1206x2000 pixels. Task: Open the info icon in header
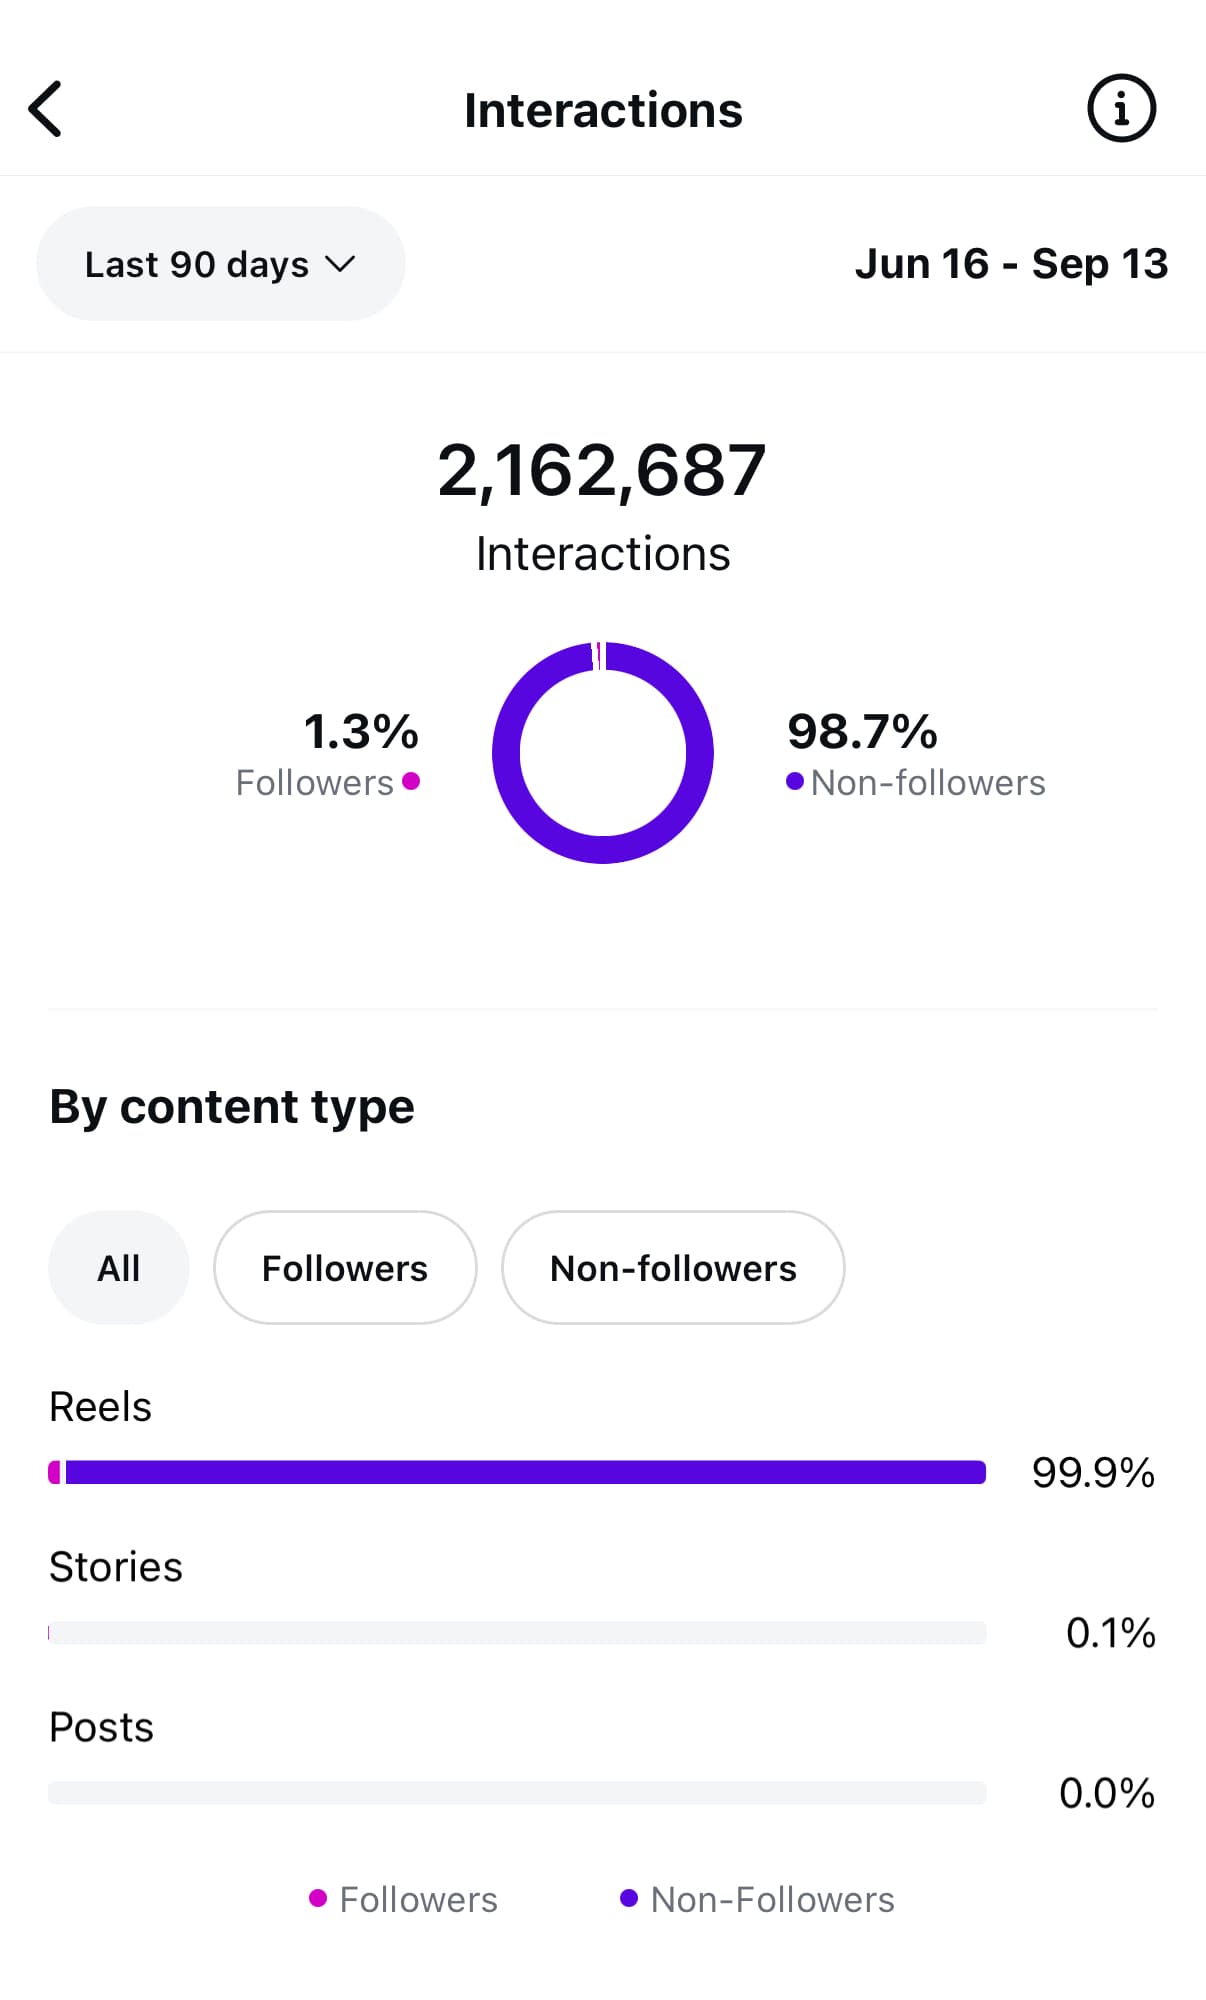1121,108
